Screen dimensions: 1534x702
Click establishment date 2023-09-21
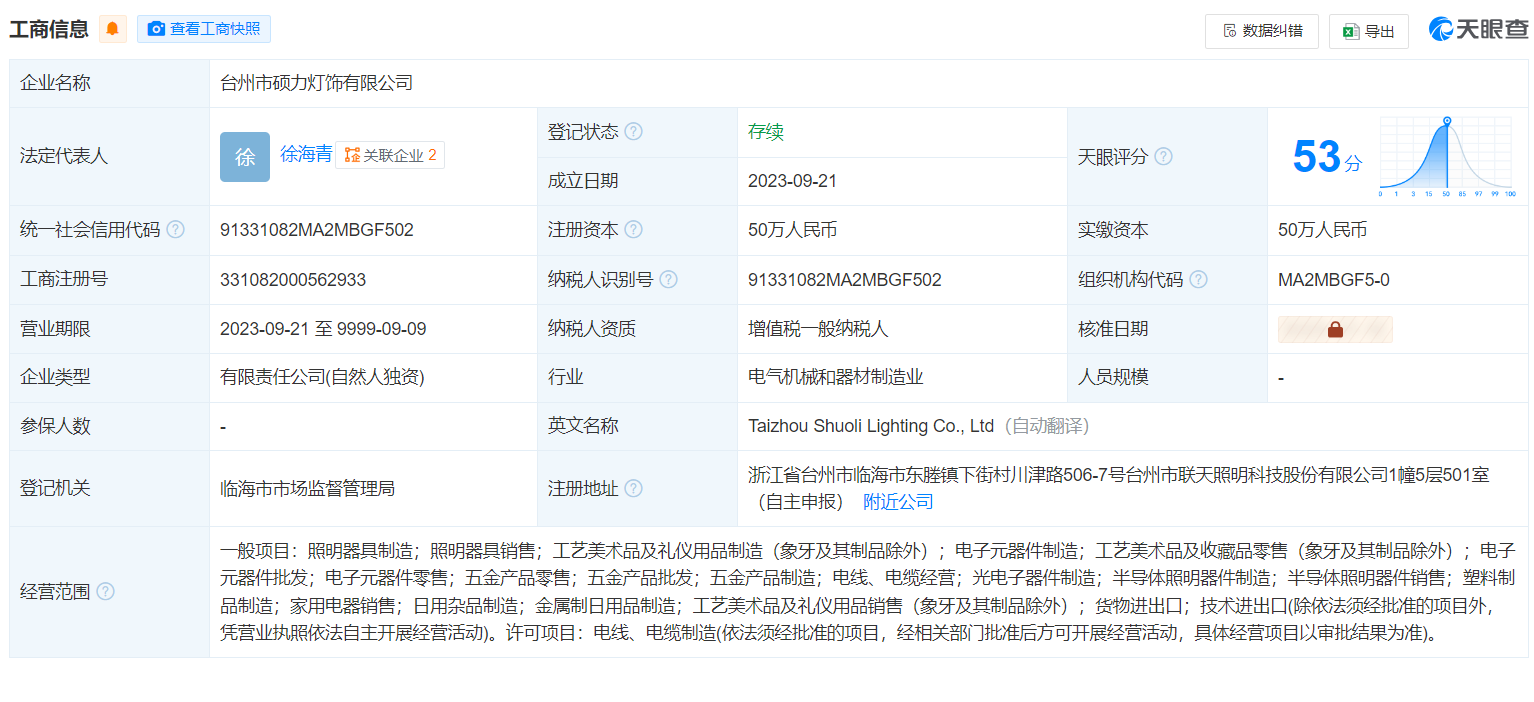[793, 181]
